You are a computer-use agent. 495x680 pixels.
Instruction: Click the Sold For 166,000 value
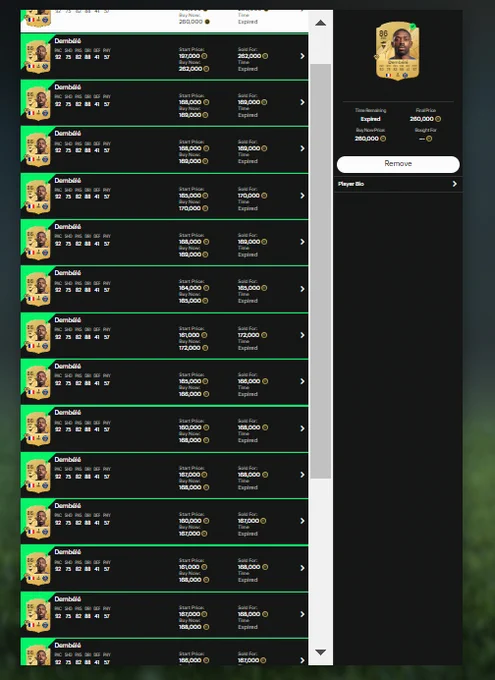[x=249, y=381]
